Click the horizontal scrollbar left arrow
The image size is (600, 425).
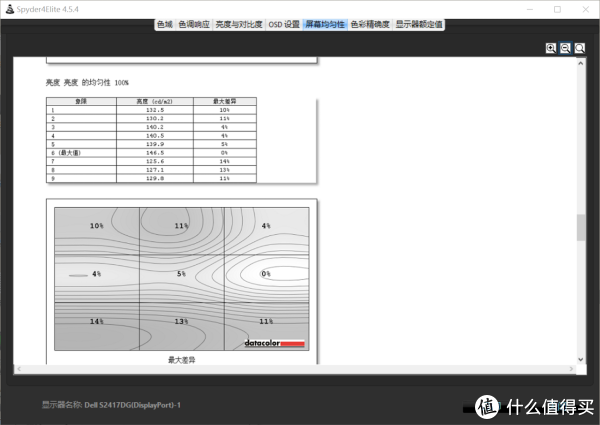19,369
